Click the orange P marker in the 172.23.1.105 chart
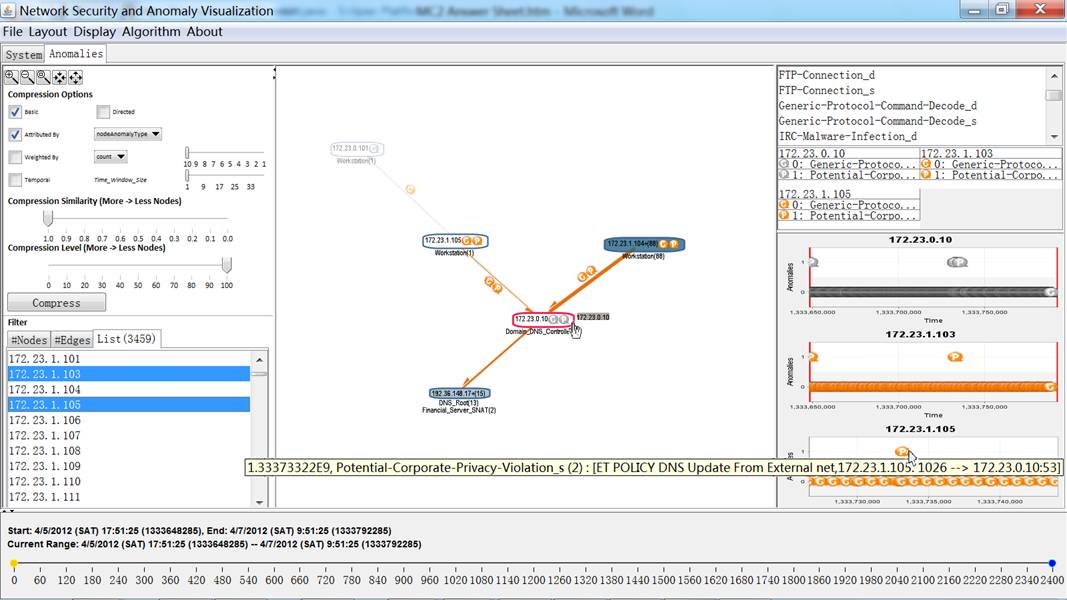Viewport: 1067px width, 600px height. pyautogui.click(x=902, y=451)
